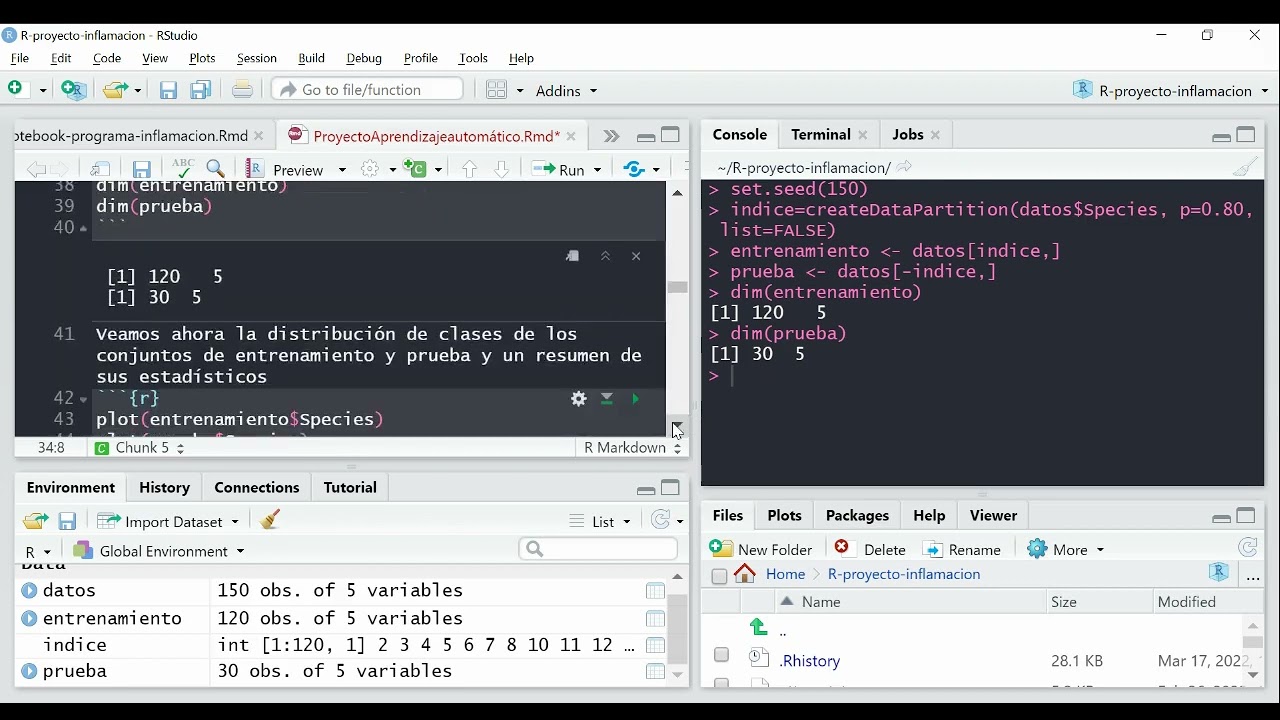Print the current file
Screen dimensions: 1280x720
[x=242, y=90]
